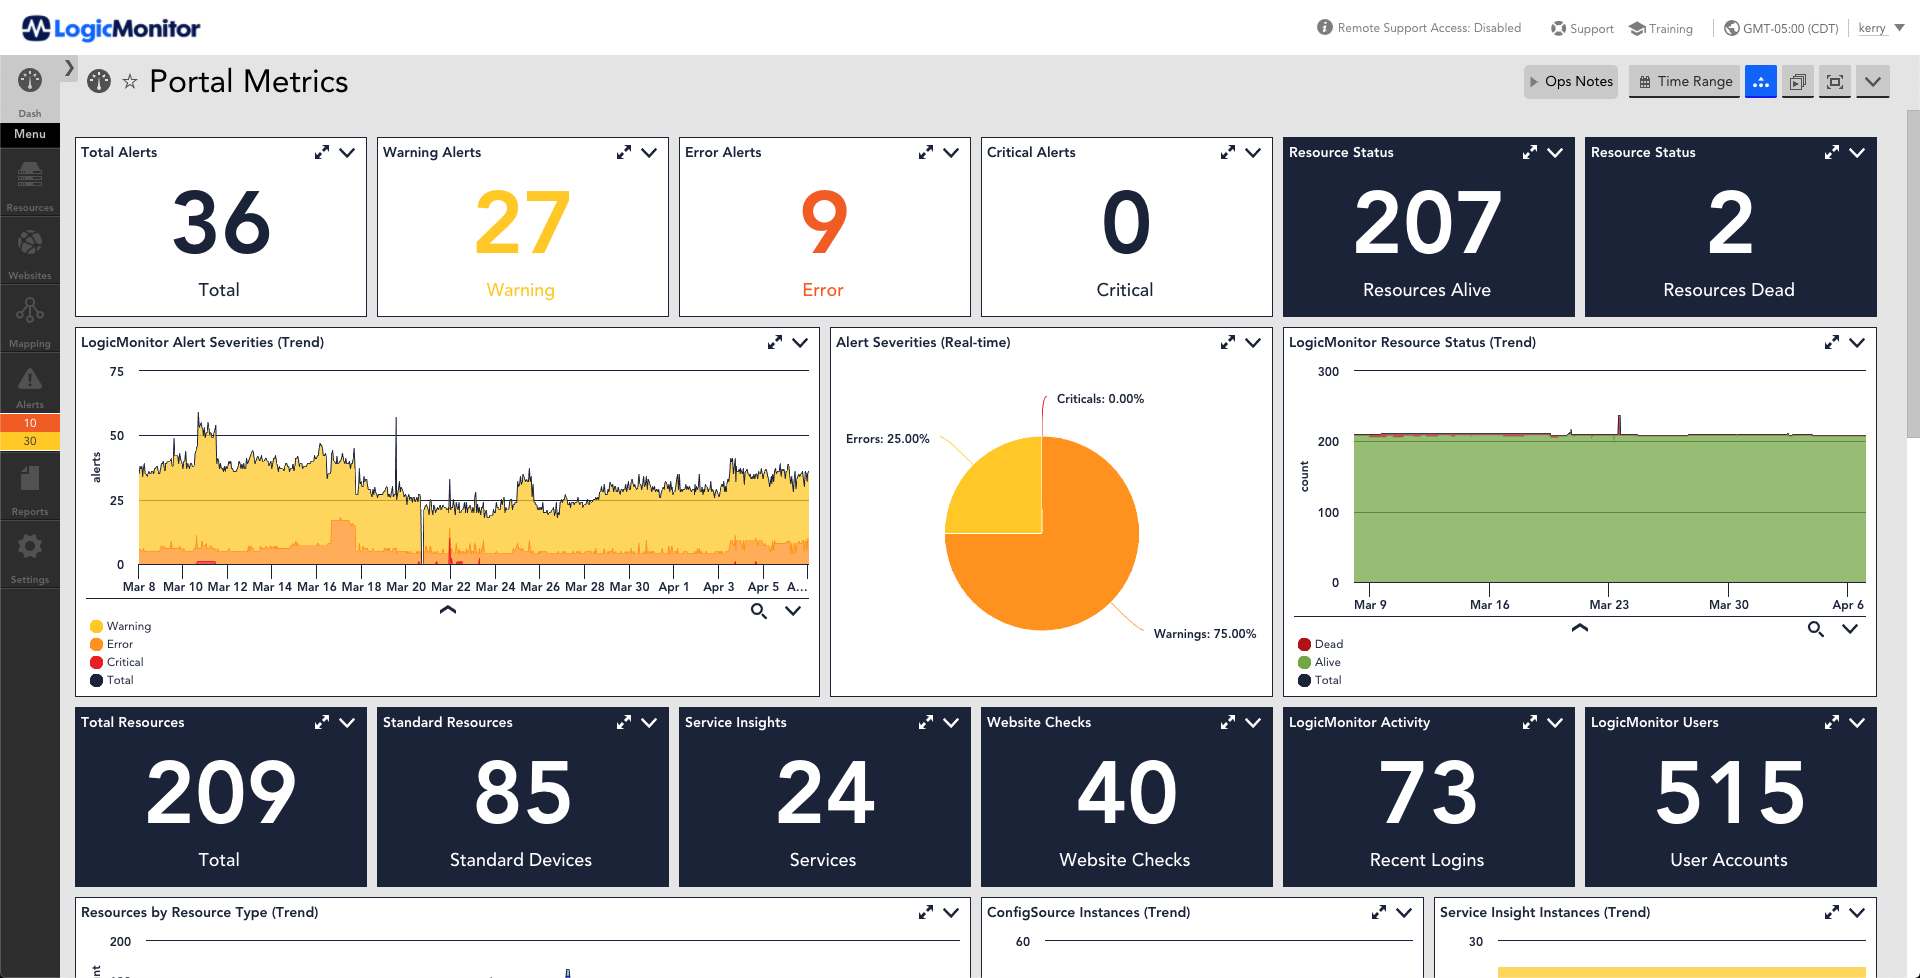1920x978 pixels.
Task: Open the Time Range selector
Action: click(1684, 81)
